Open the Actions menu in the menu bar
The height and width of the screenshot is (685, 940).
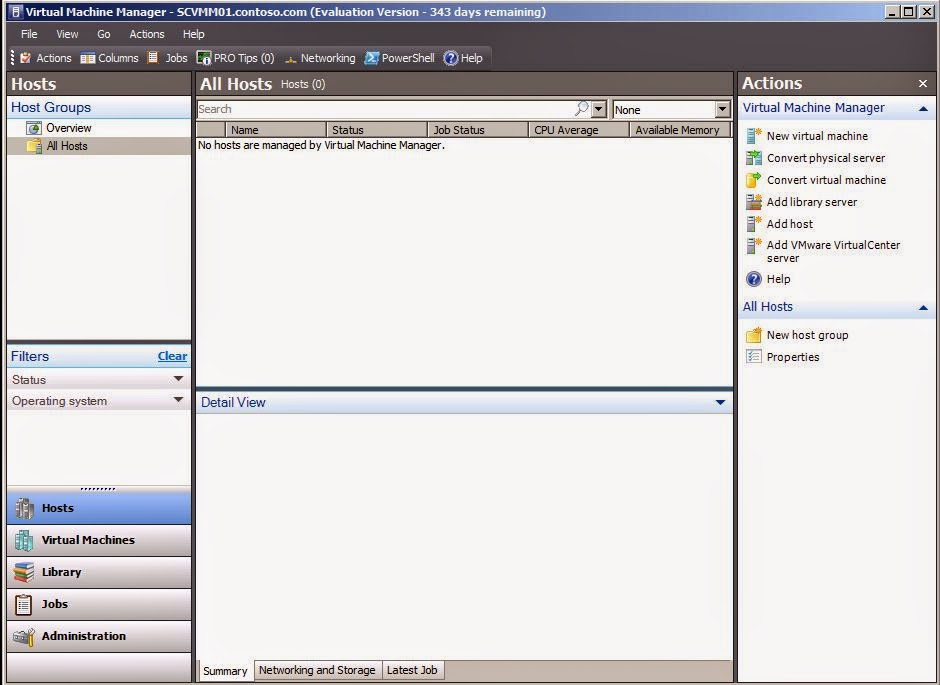pyautogui.click(x=147, y=34)
